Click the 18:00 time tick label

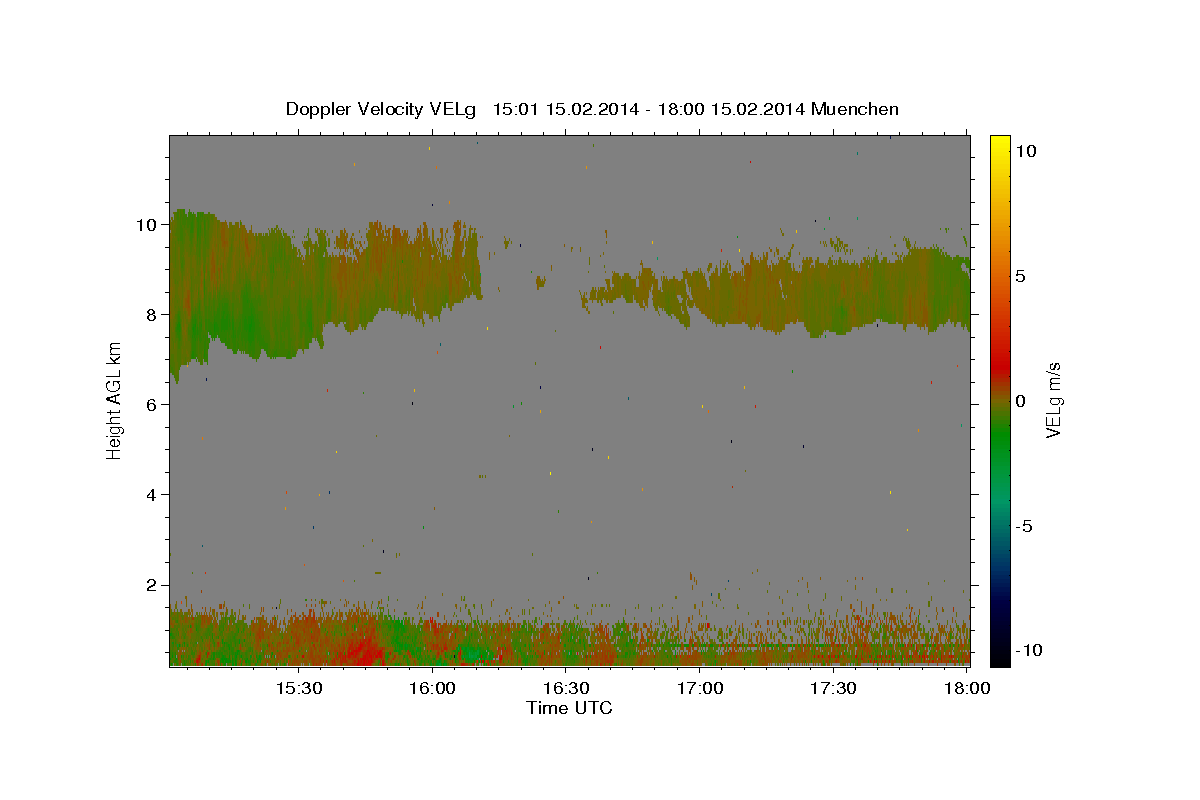coord(967,688)
